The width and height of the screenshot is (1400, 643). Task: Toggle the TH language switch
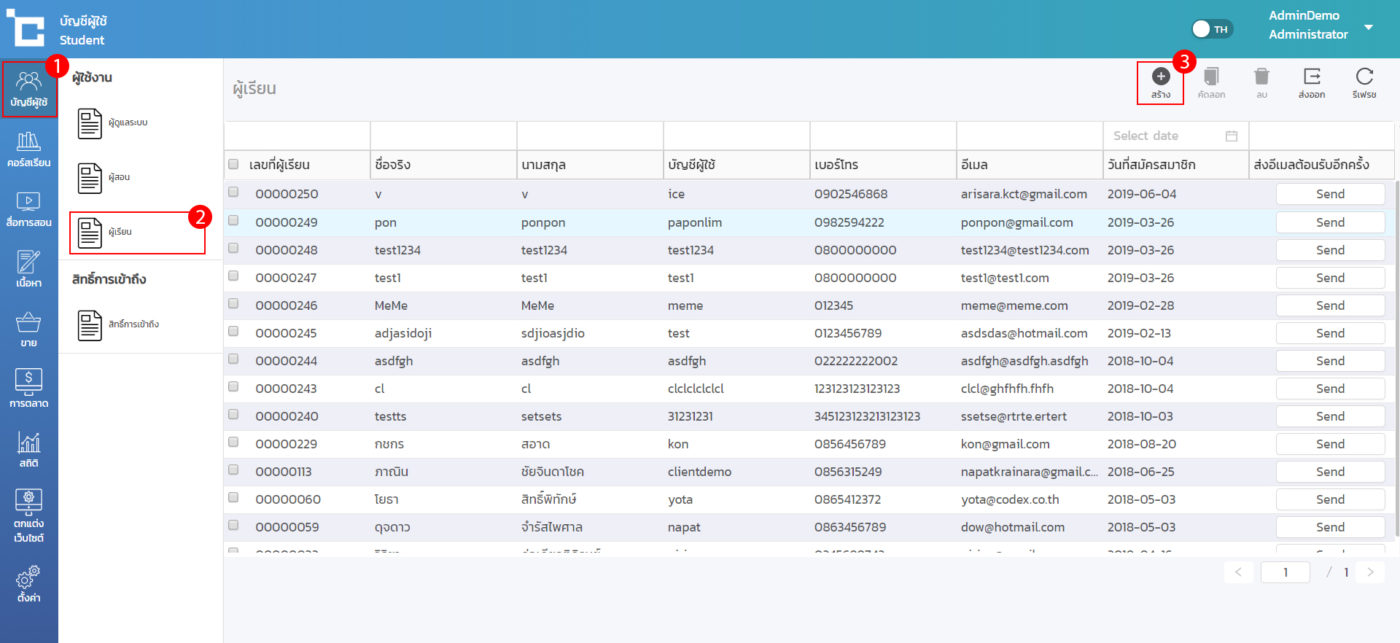(1212, 29)
